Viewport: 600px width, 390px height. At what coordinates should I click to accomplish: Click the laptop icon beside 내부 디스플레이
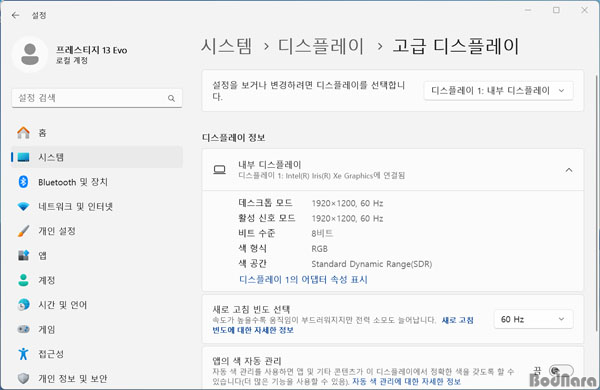(x=219, y=170)
